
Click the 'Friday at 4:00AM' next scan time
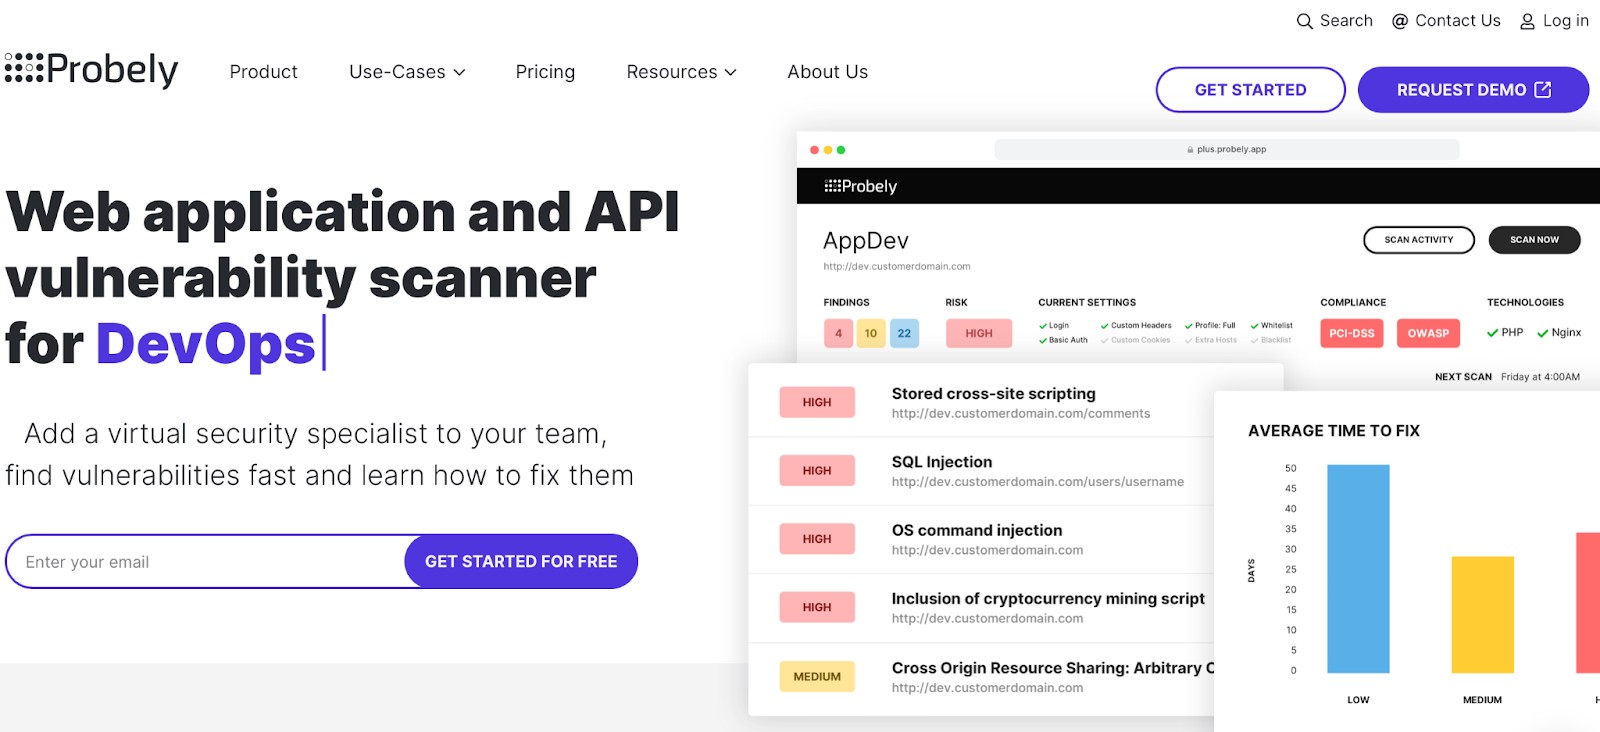[x=1540, y=377]
